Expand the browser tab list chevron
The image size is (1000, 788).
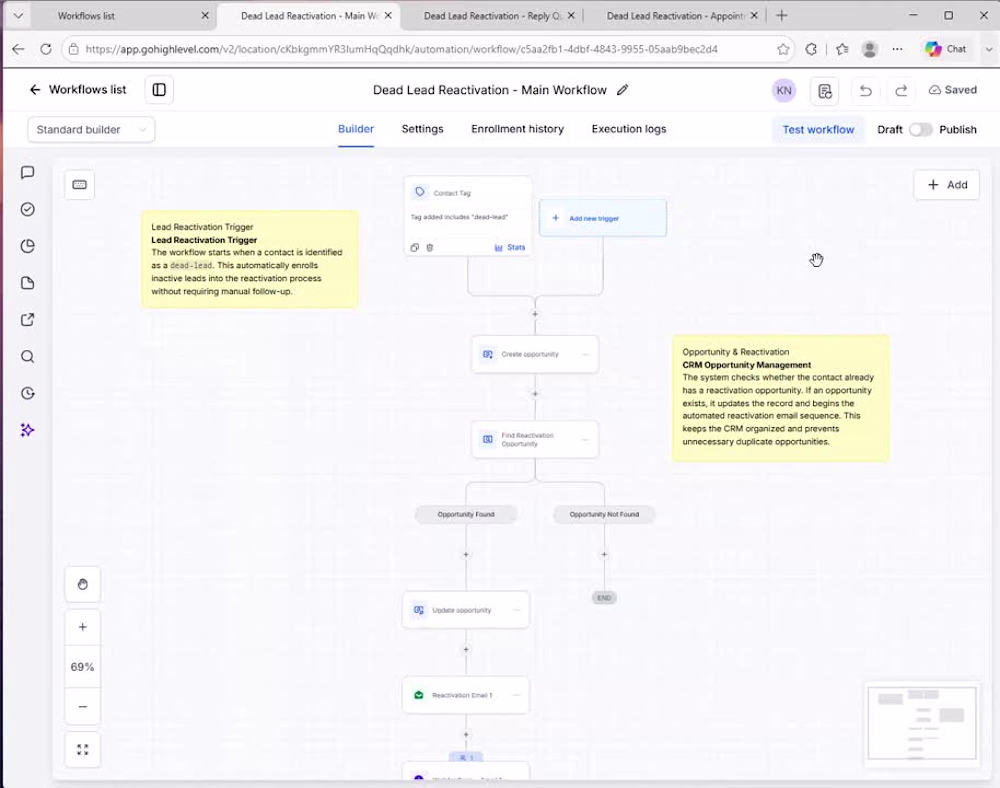click(18, 15)
